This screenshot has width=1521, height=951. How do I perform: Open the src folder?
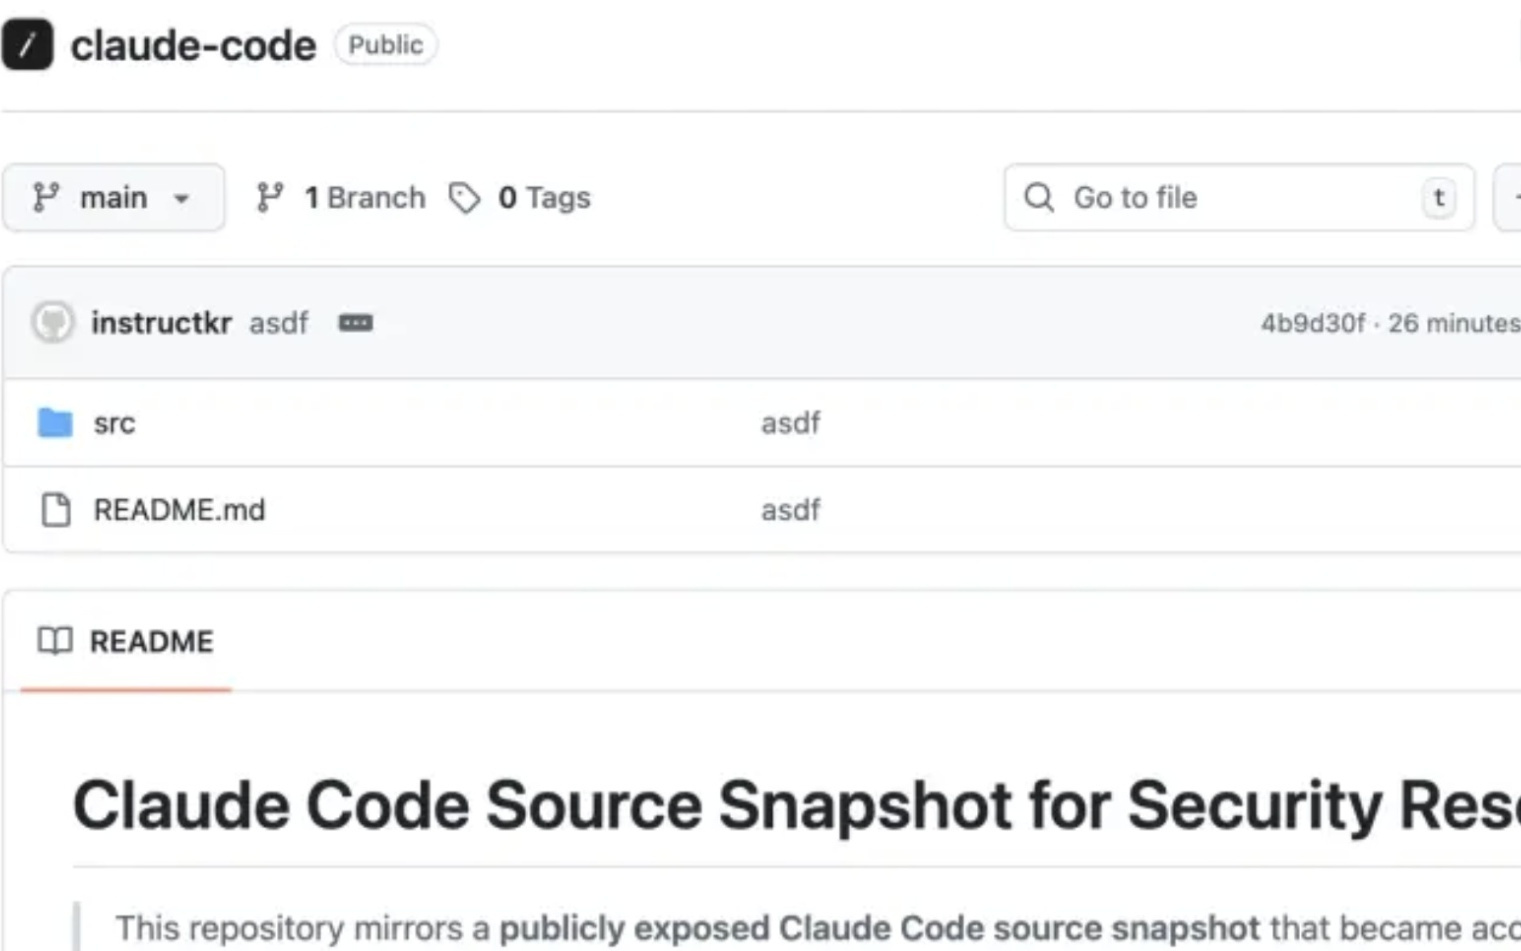coord(114,423)
